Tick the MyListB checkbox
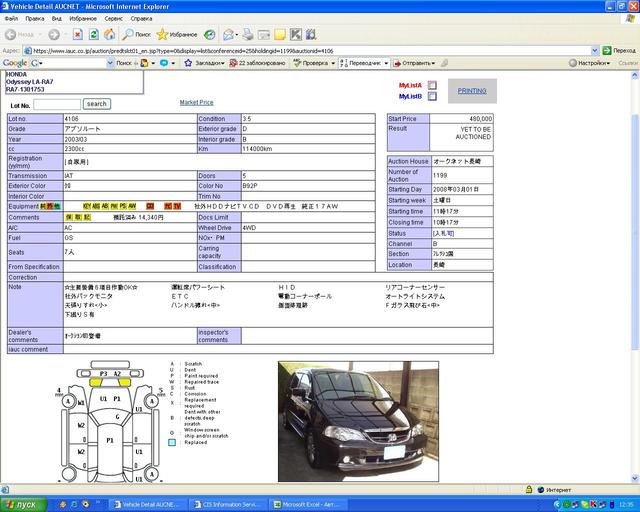Image resolution: width=640 pixels, height=512 pixels. pos(432,96)
